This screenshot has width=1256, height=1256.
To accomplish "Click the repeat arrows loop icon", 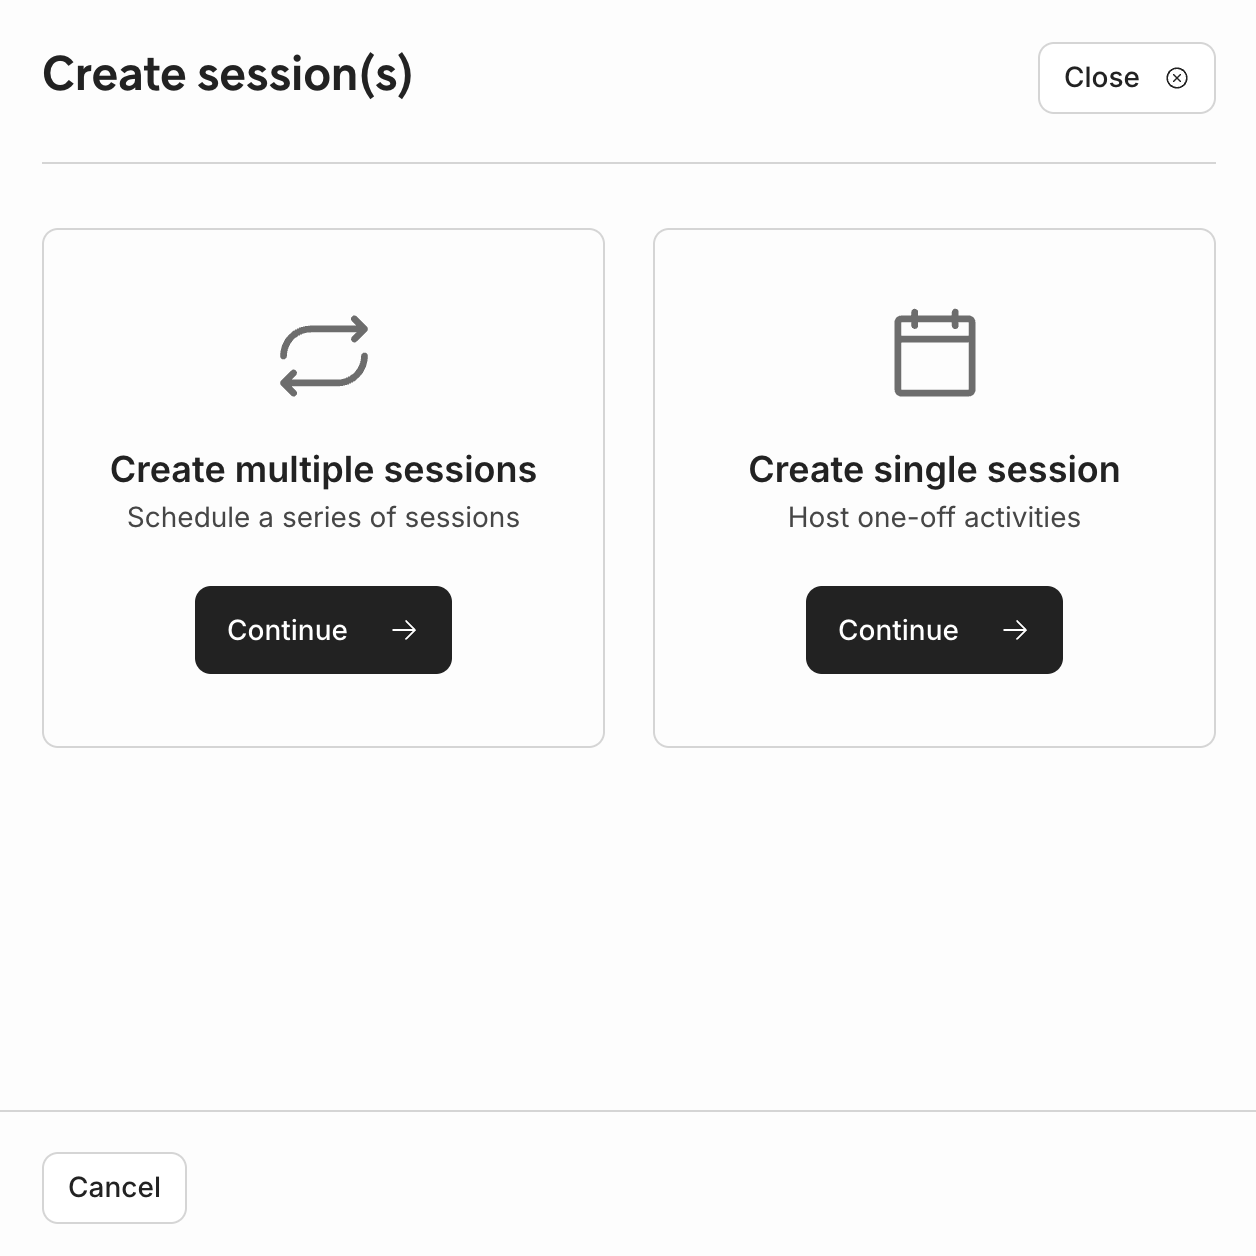I will [324, 356].
